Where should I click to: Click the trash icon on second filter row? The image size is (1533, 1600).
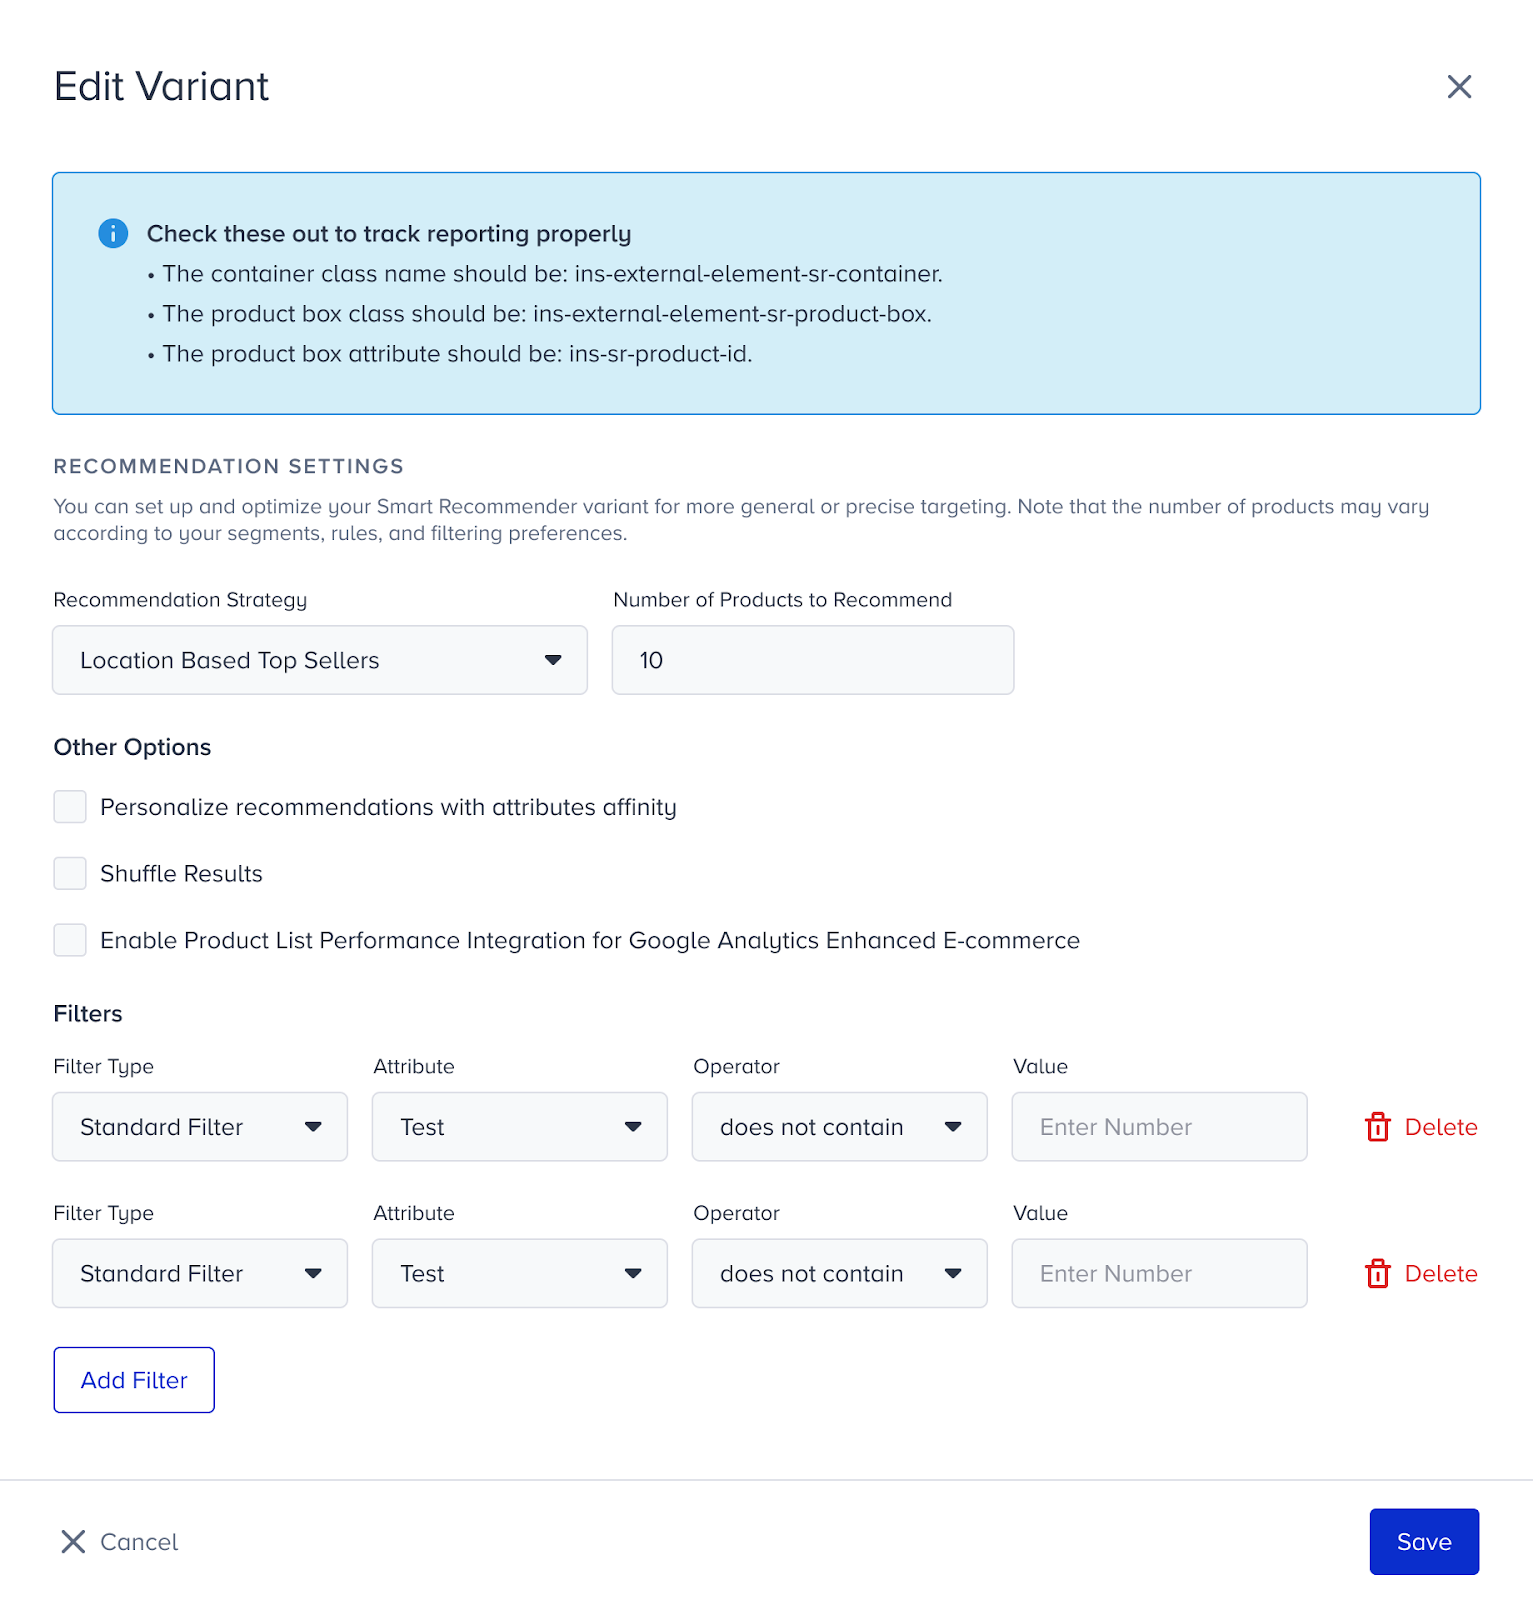[1378, 1274]
